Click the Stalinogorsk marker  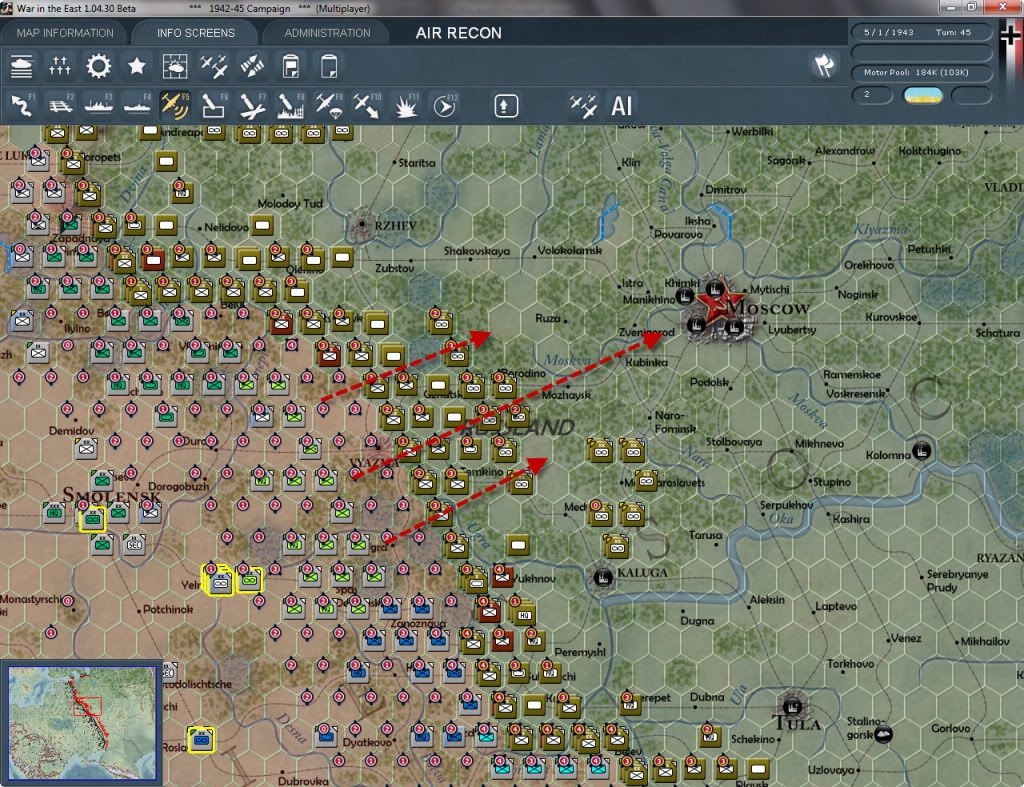pos(883,735)
